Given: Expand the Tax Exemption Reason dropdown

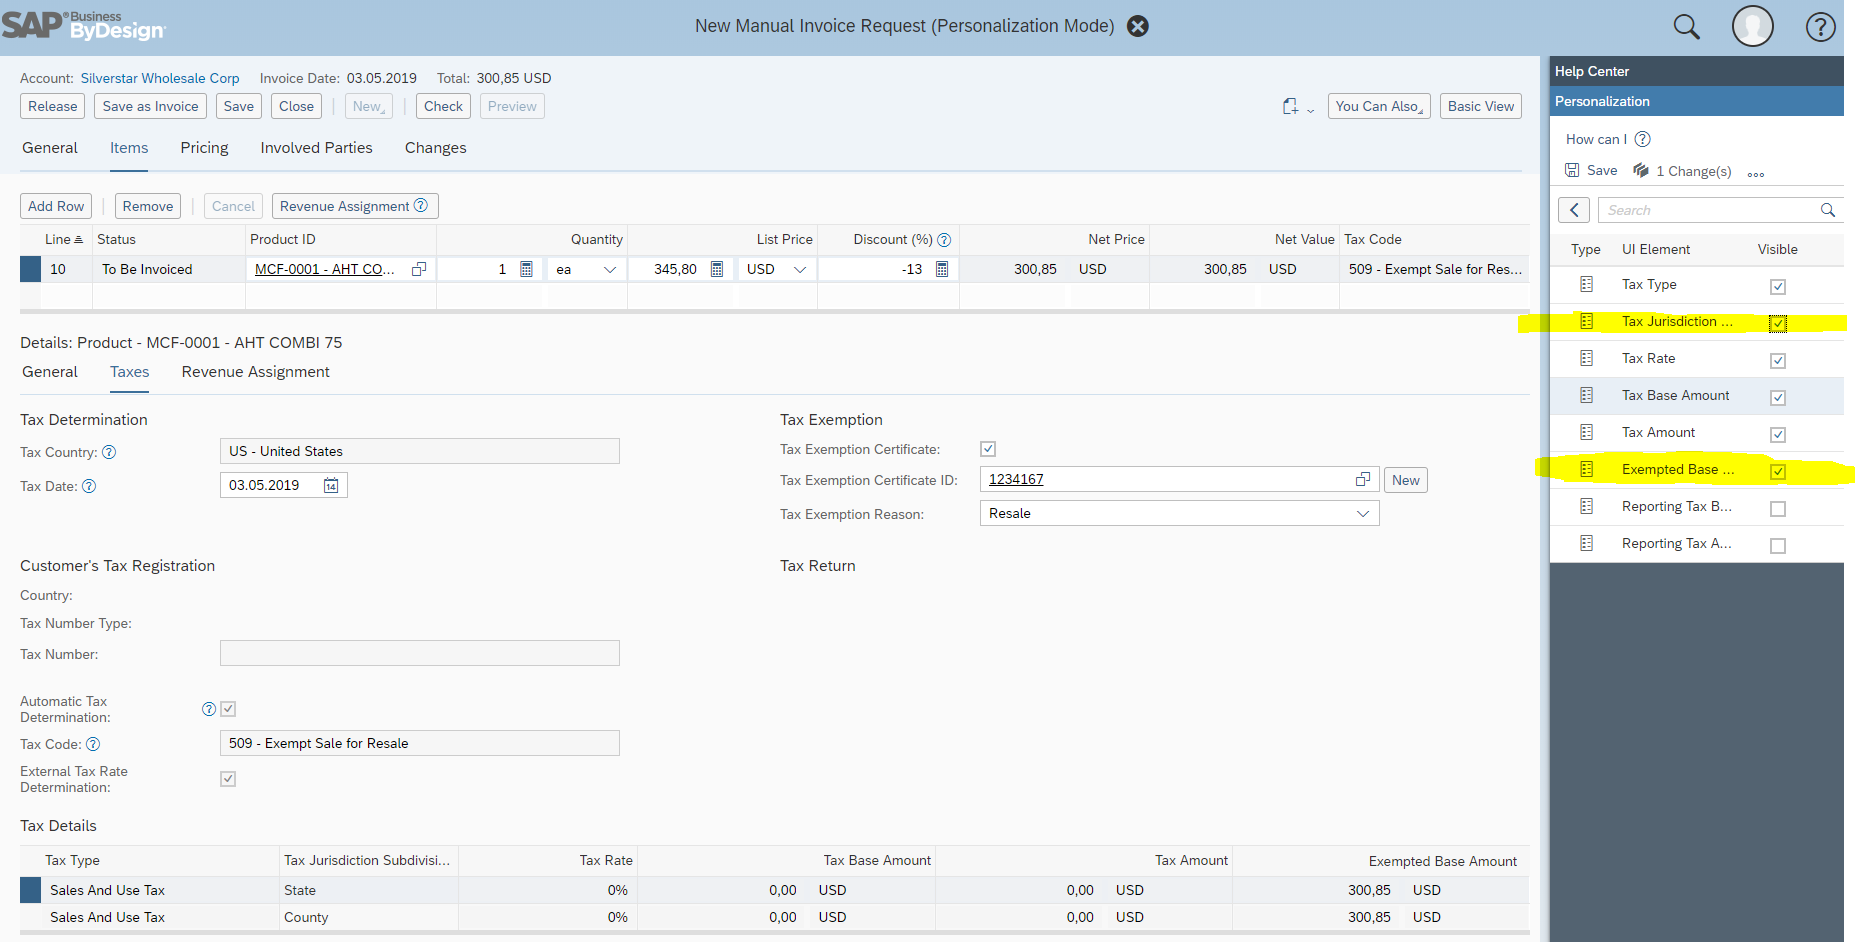Looking at the screenshot, I should point(1362,514).
